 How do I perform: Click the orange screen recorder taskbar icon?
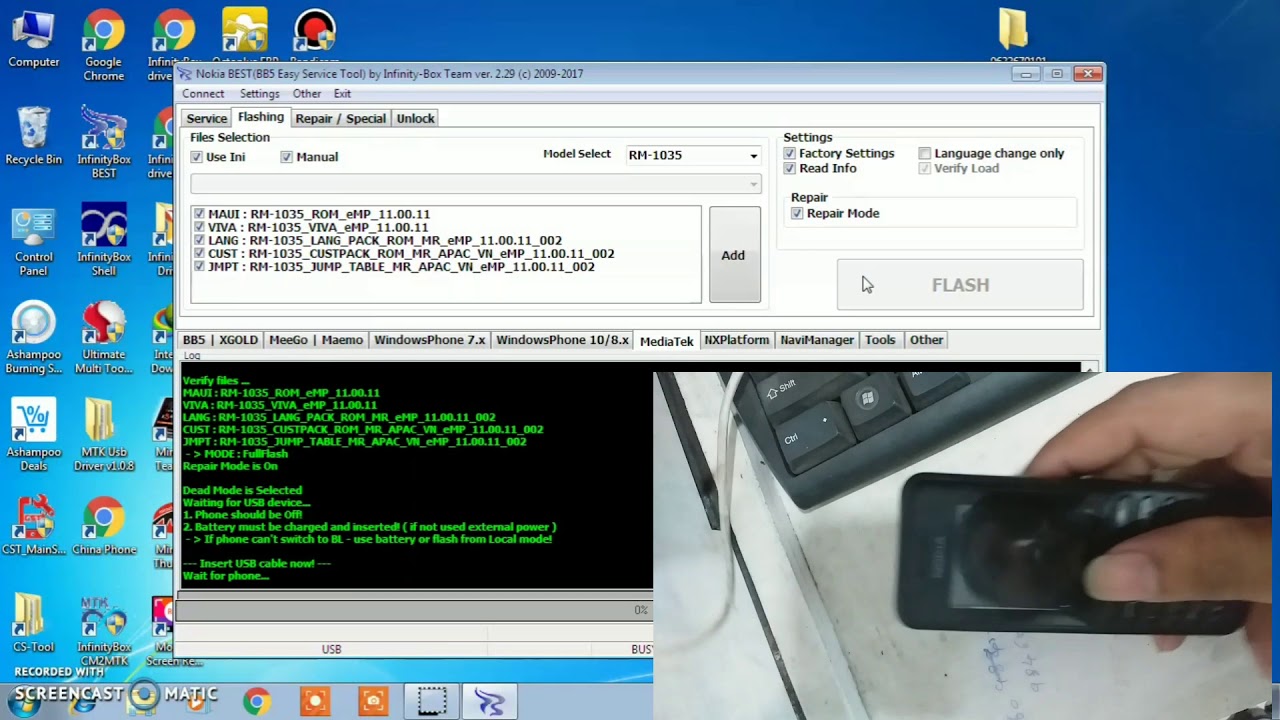pos(315,702)
